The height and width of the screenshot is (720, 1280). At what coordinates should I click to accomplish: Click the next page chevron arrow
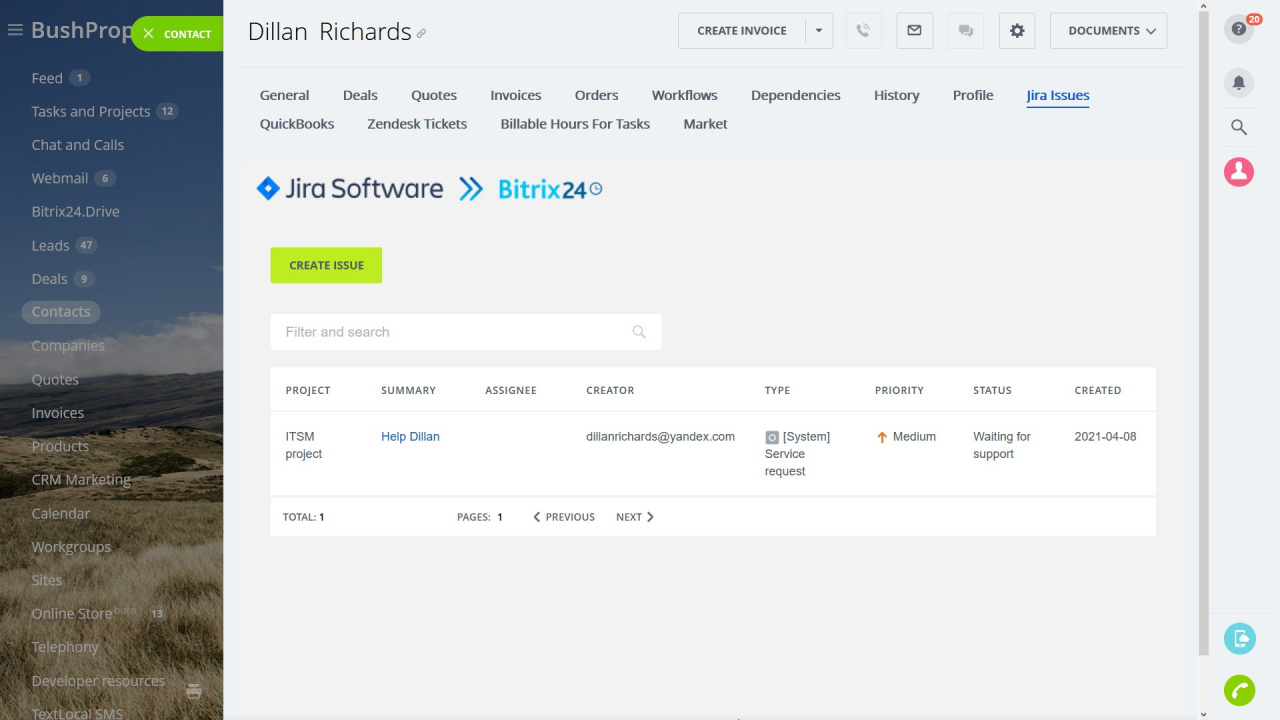tap(650, 517)
